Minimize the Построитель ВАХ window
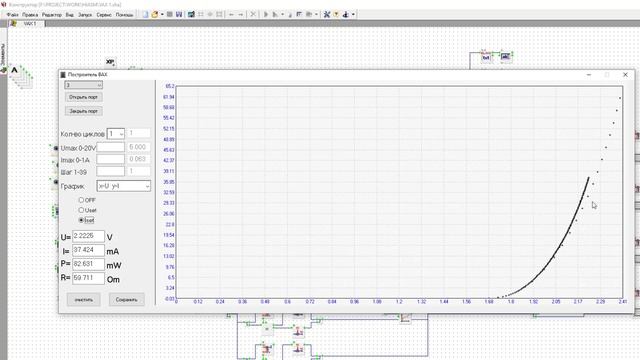Image resolution: width=640 pixels, height=360 pixels. 589,75
